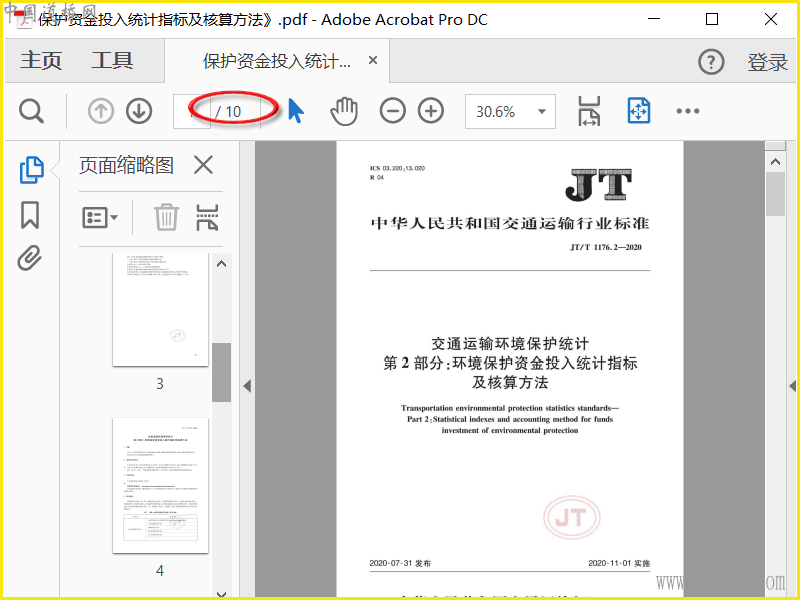Viewport: 800px width, 600px height.
Task: Toggle the fit full page view
Action: tap(638, 111)
